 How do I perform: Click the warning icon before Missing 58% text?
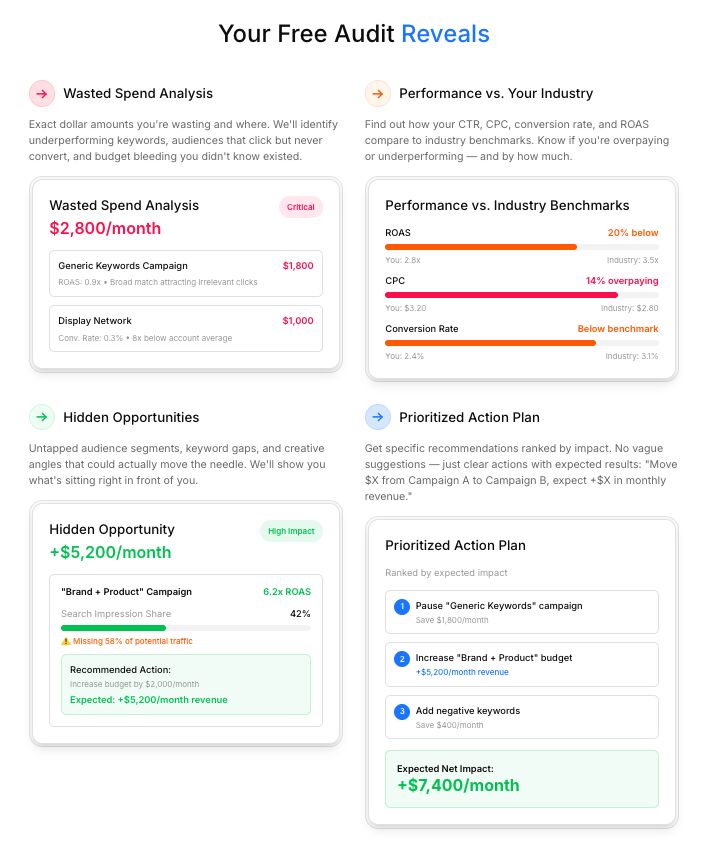[66, 641]
